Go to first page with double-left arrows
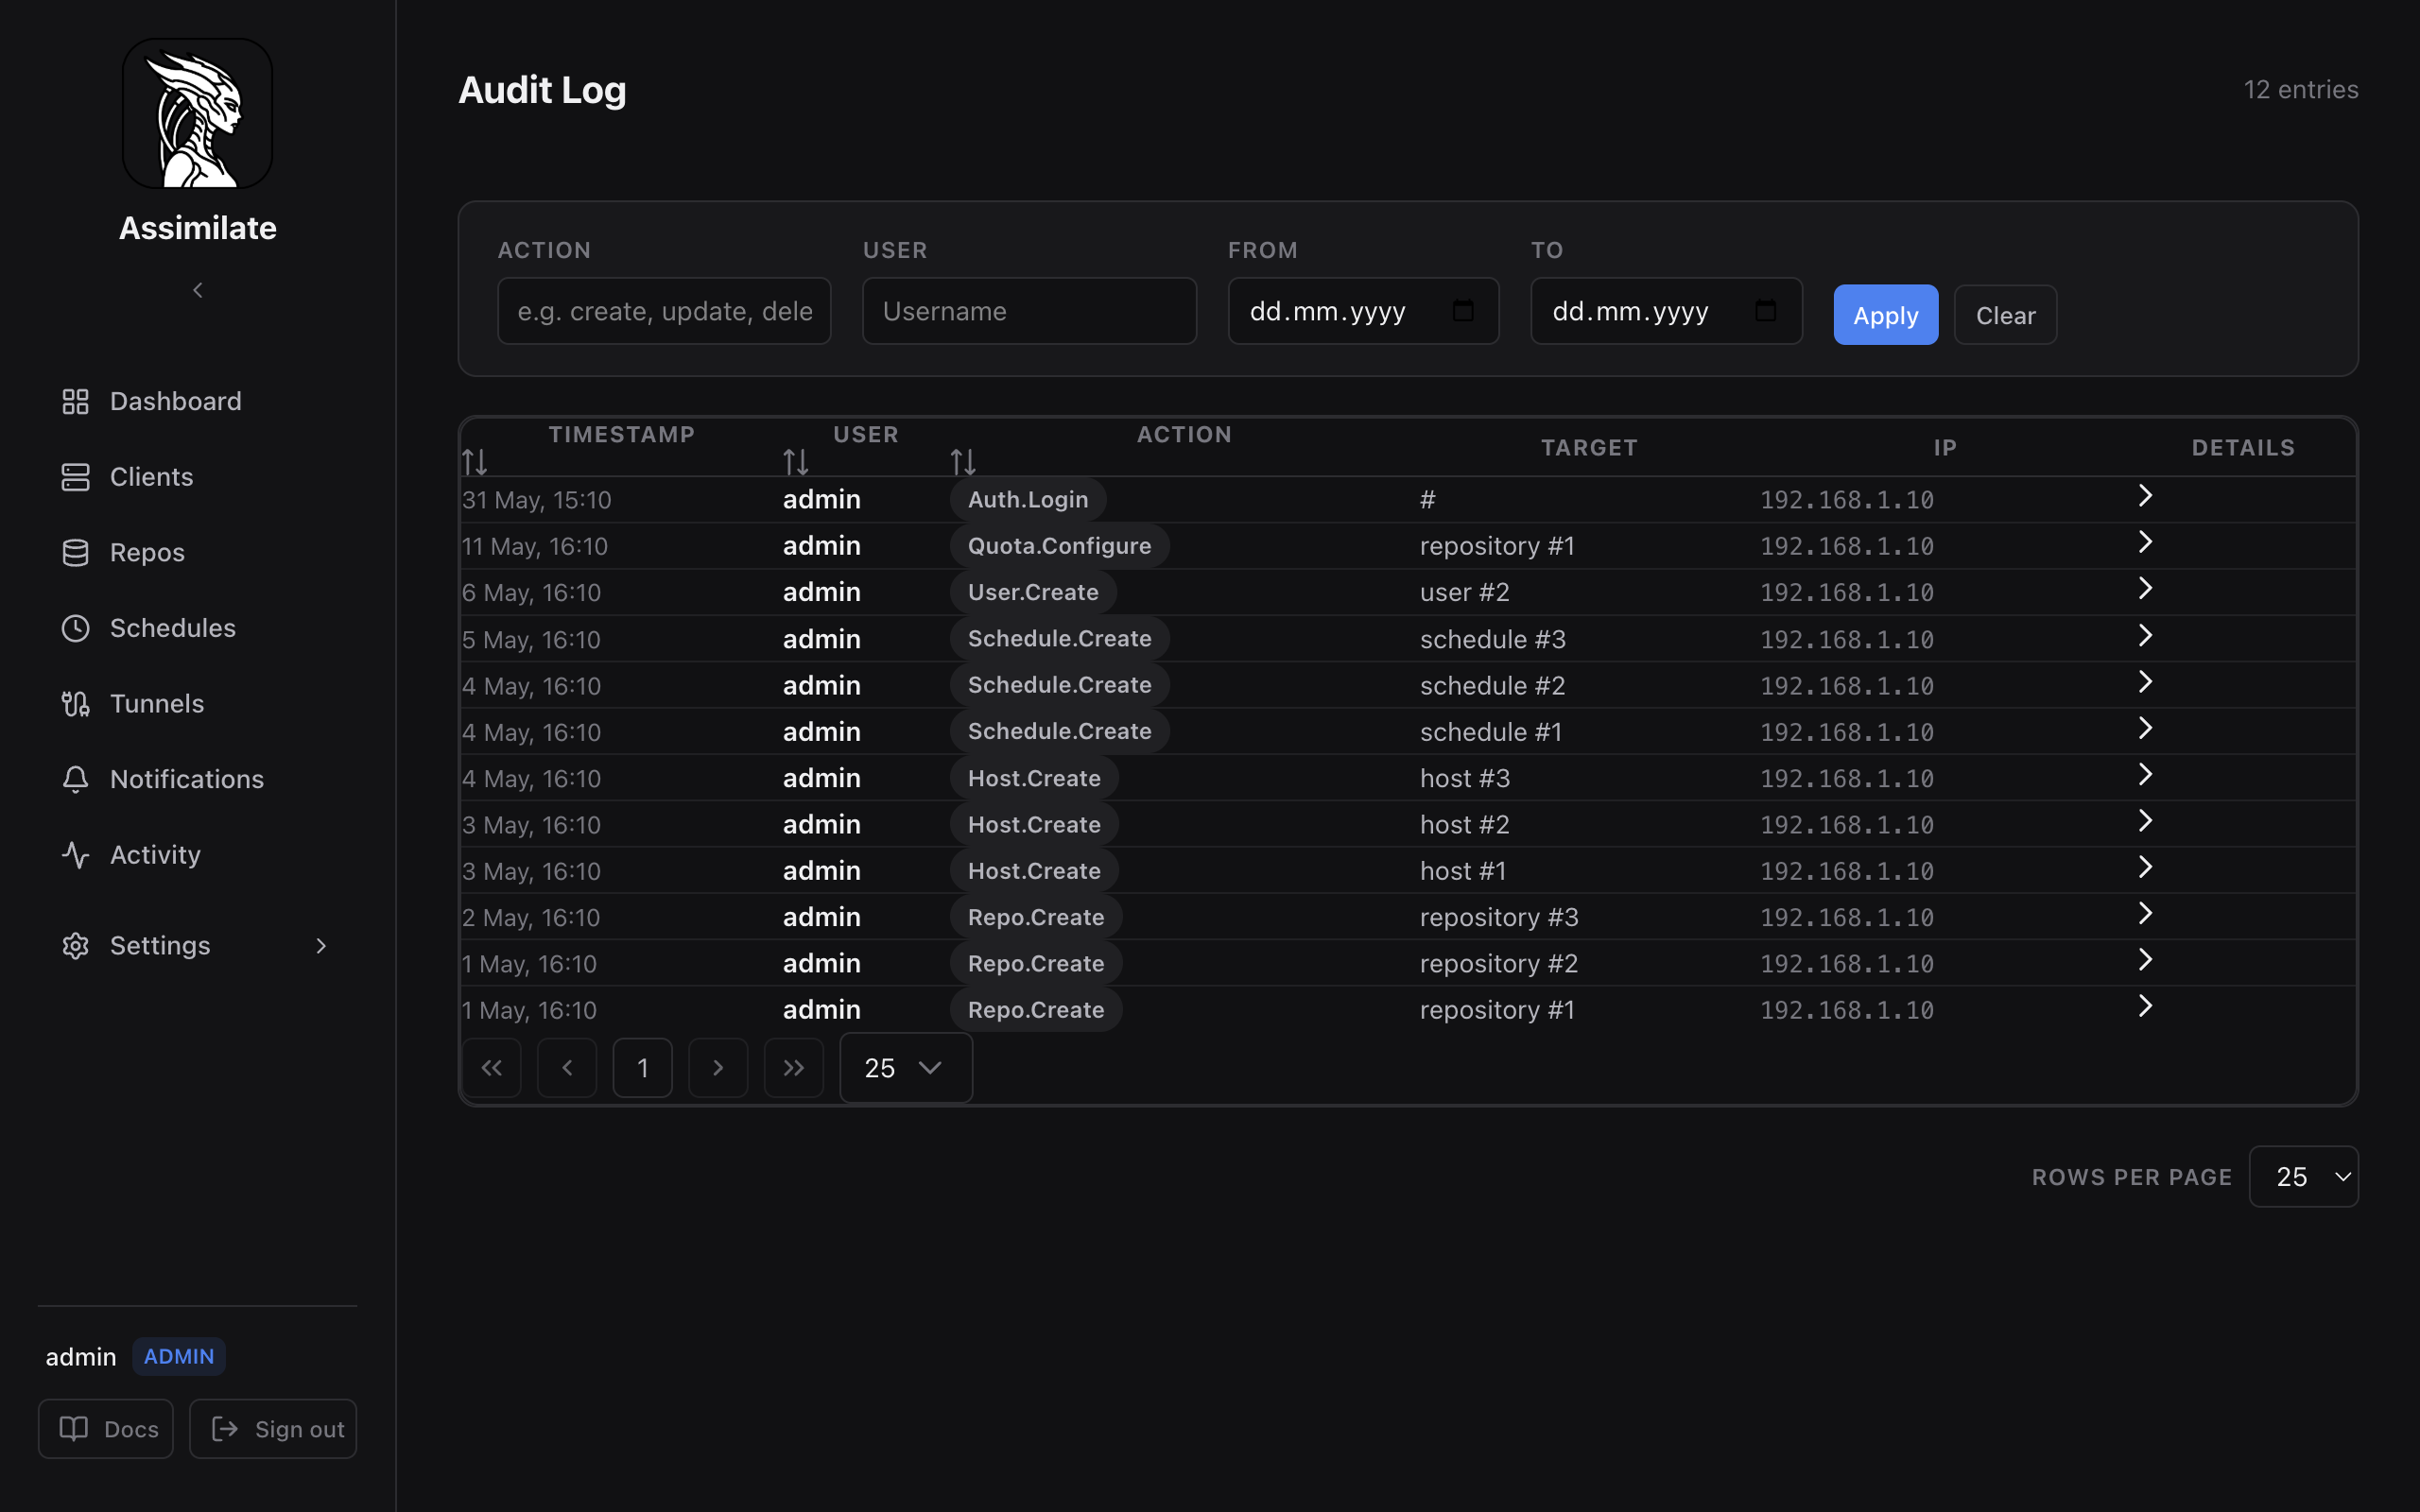Screen dimensions: 2420x1512 coord(491,1068)
